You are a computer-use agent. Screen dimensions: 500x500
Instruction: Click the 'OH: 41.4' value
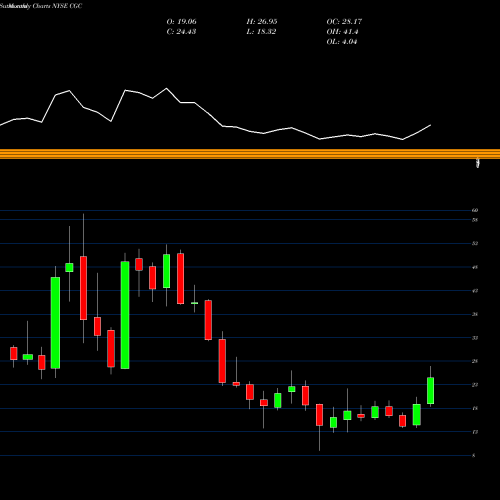(x=342, y=32)
